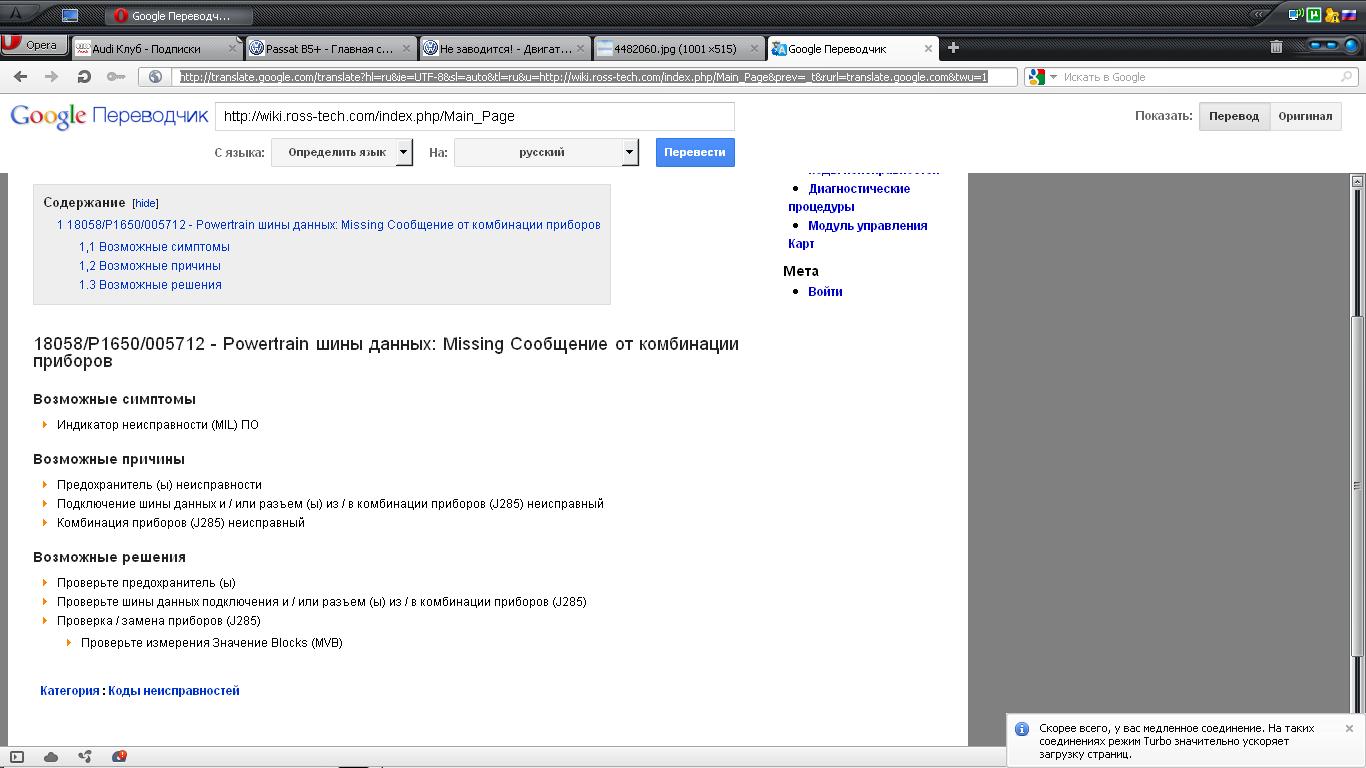Hide the contents table via [hide]
Image resolution: width=1366 pixels, height=768 pixels.
tap(145, 203)
